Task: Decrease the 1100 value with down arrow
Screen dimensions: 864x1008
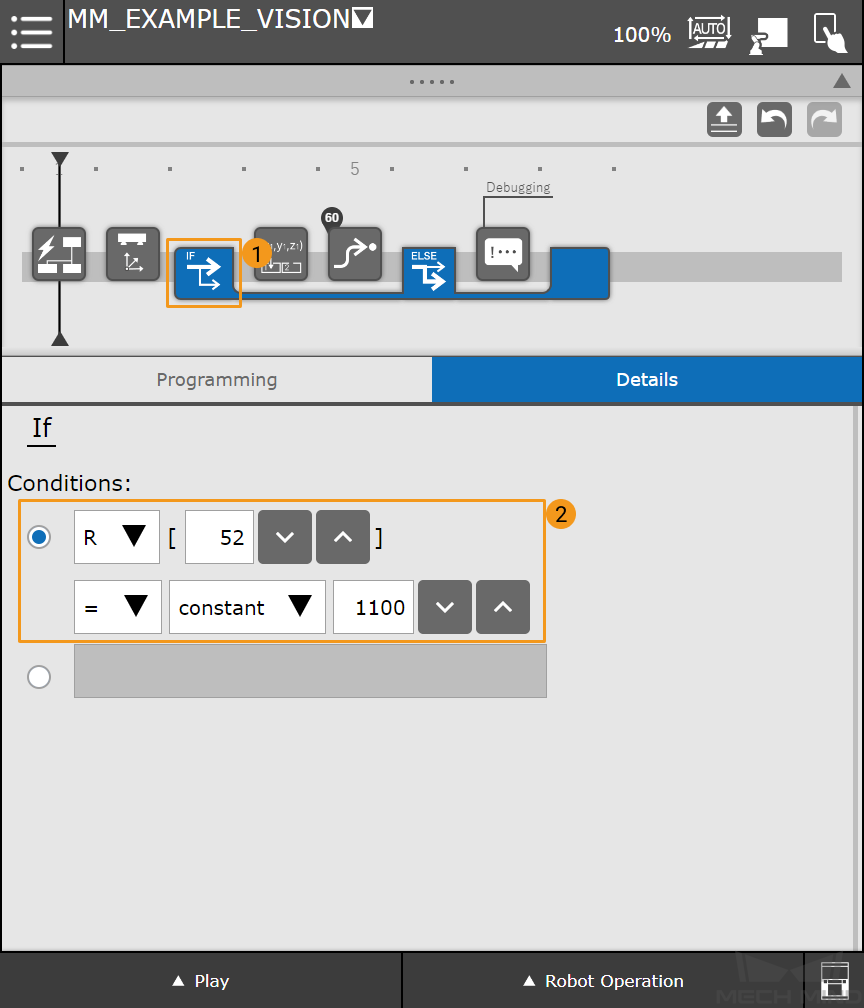Action: pos(445,607)
